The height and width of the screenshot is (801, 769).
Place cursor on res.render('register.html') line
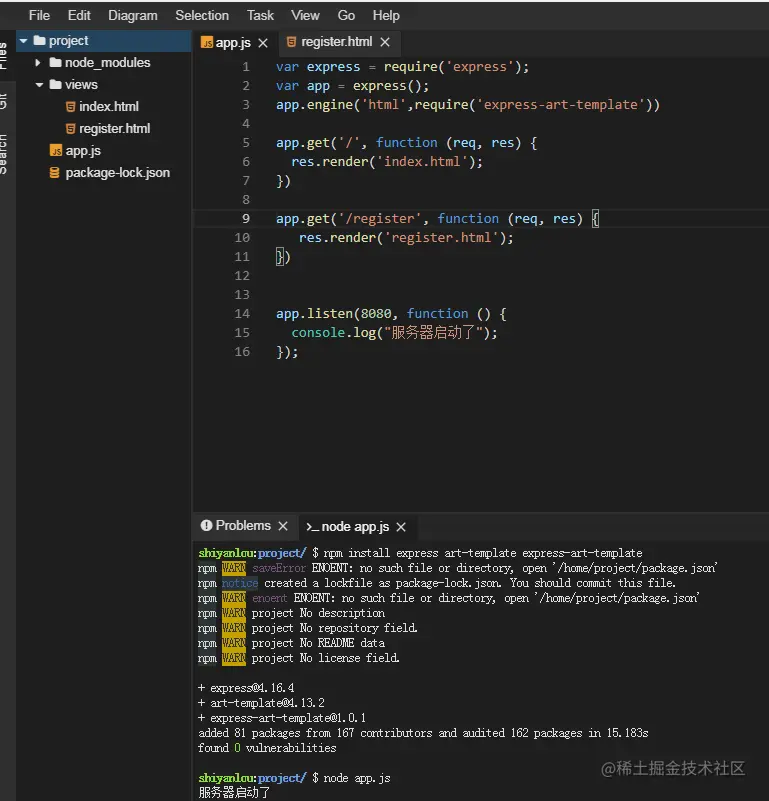point(406,238)
